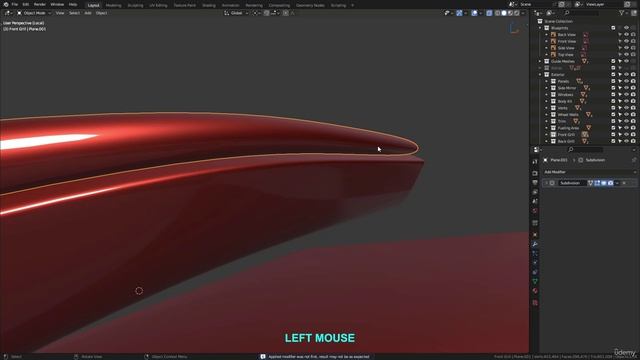The image size is (640, 360).
Task: Open the viewport shading options dropdown
Action: click(523, 13)
